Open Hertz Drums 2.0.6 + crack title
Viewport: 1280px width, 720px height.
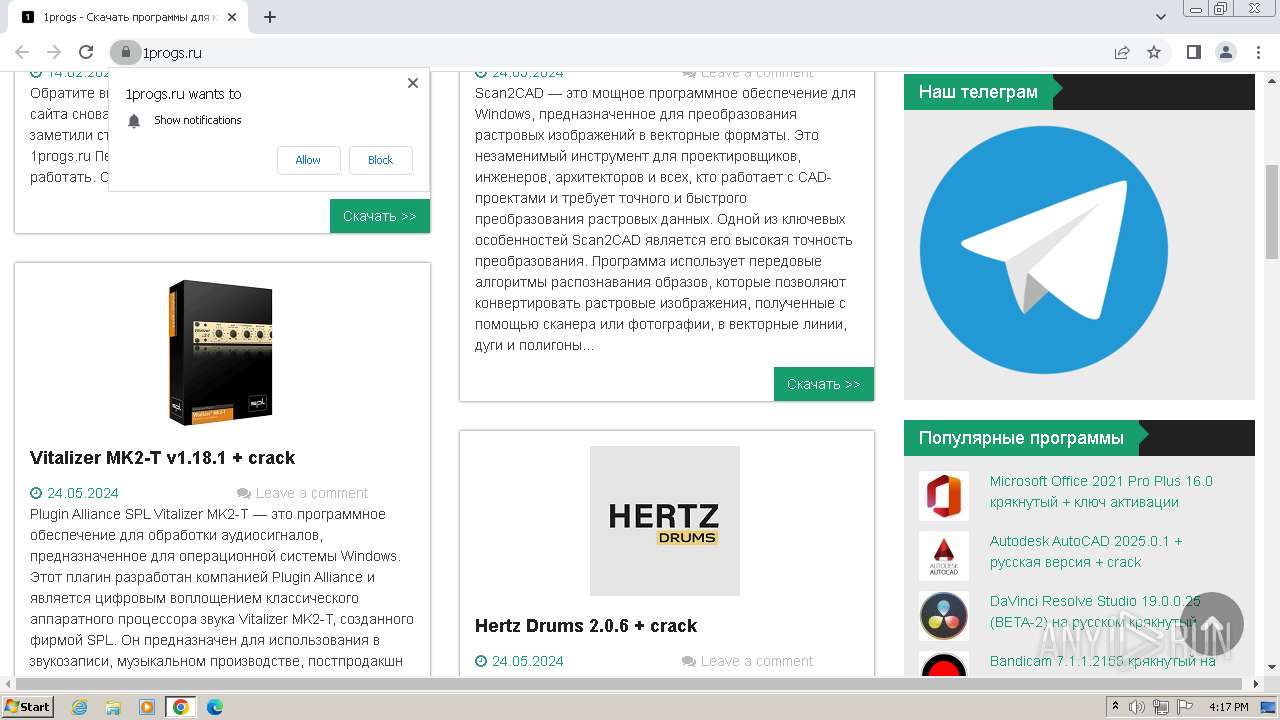586,626
